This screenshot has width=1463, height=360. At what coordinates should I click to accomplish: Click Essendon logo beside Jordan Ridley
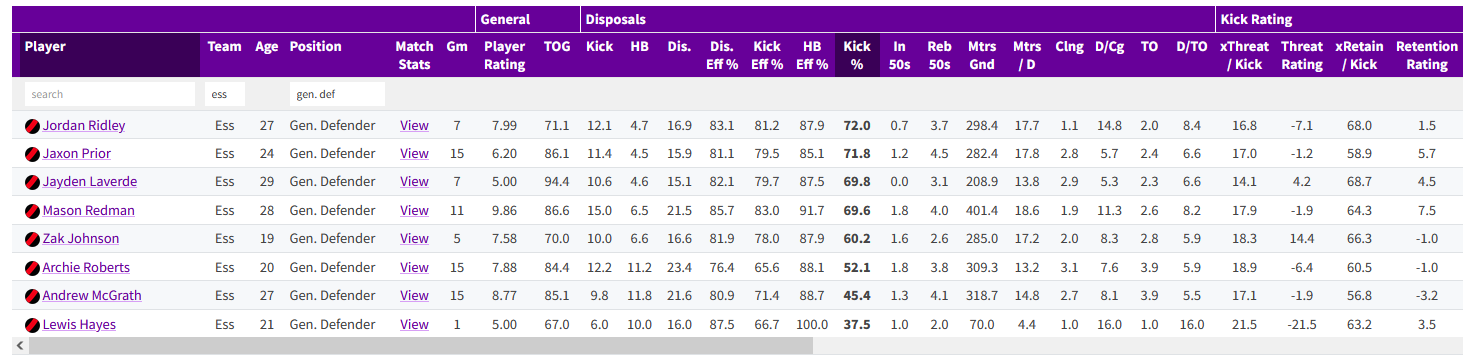[x=32, y=126]
